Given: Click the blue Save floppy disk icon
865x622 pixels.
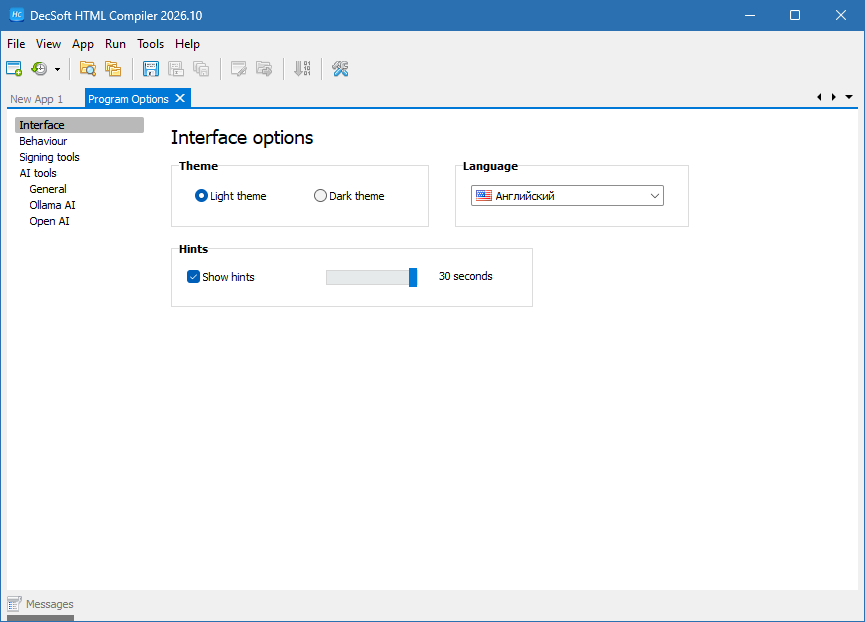Looking at the screenshot, I should click(x=151, y=68).
